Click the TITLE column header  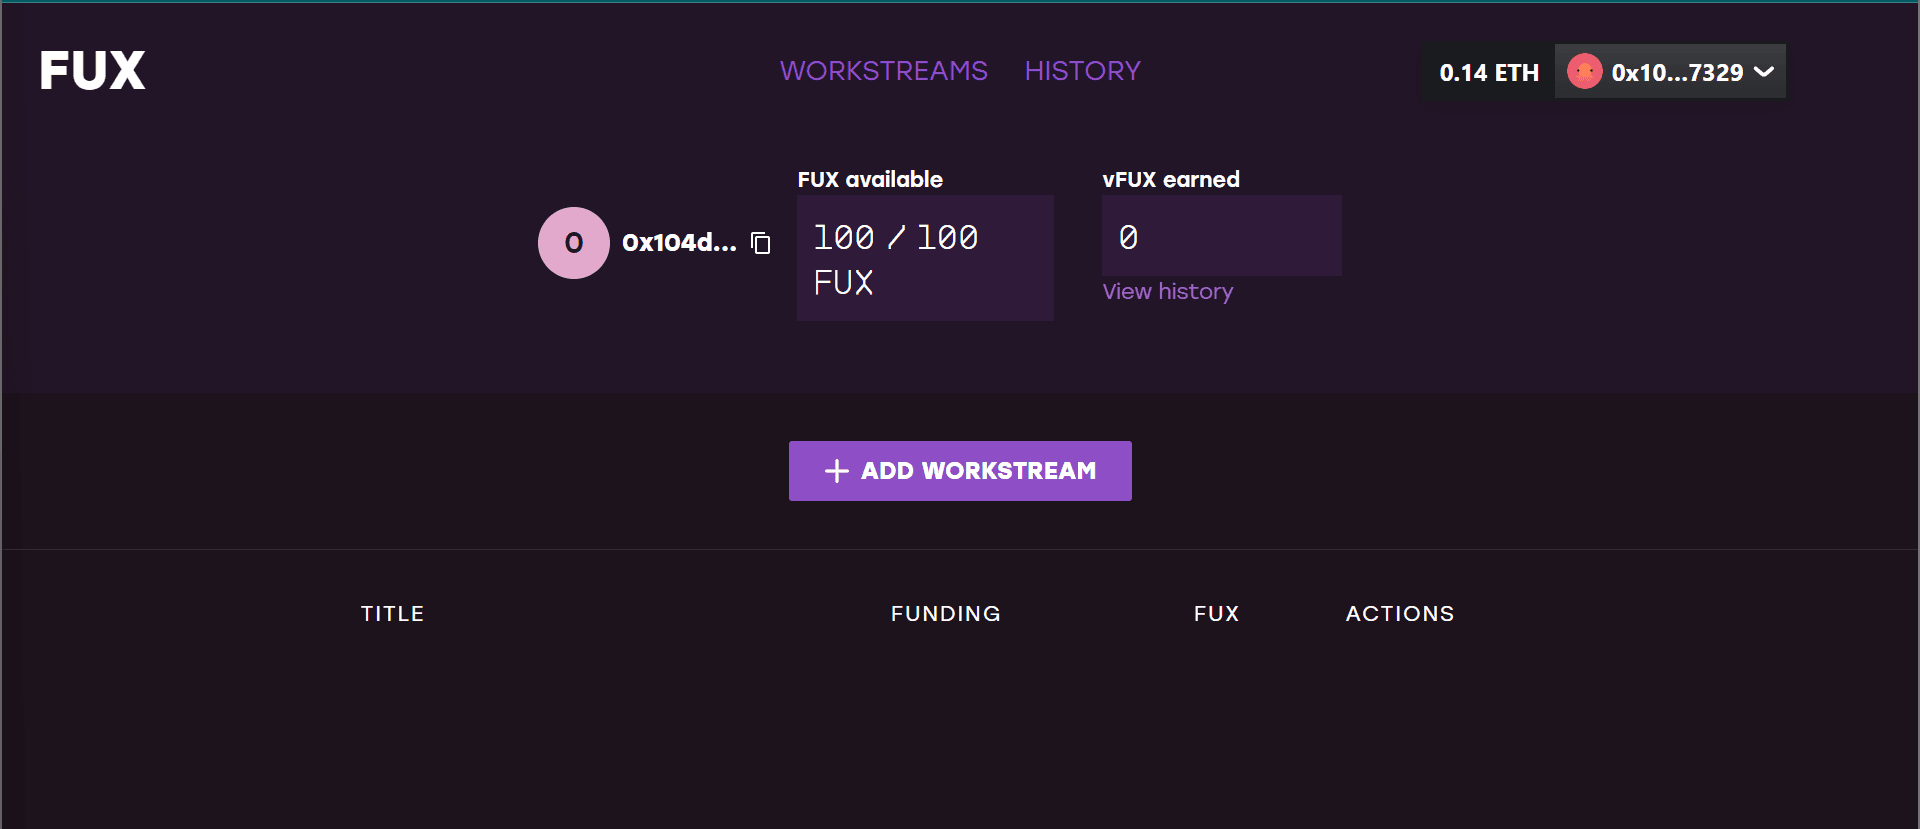pos(392,614)
